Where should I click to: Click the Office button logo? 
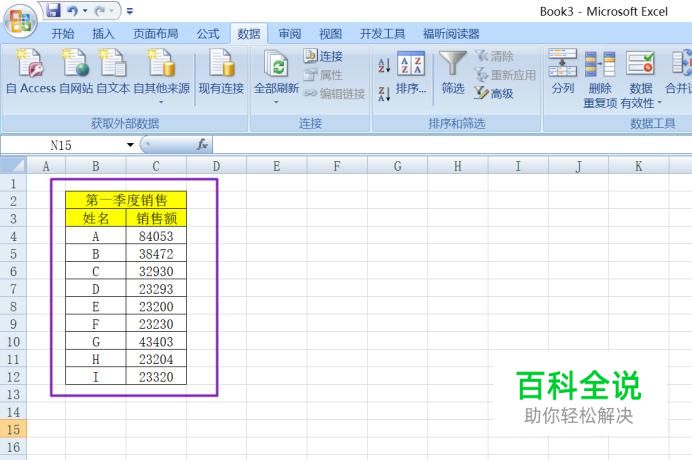(20, 22)
